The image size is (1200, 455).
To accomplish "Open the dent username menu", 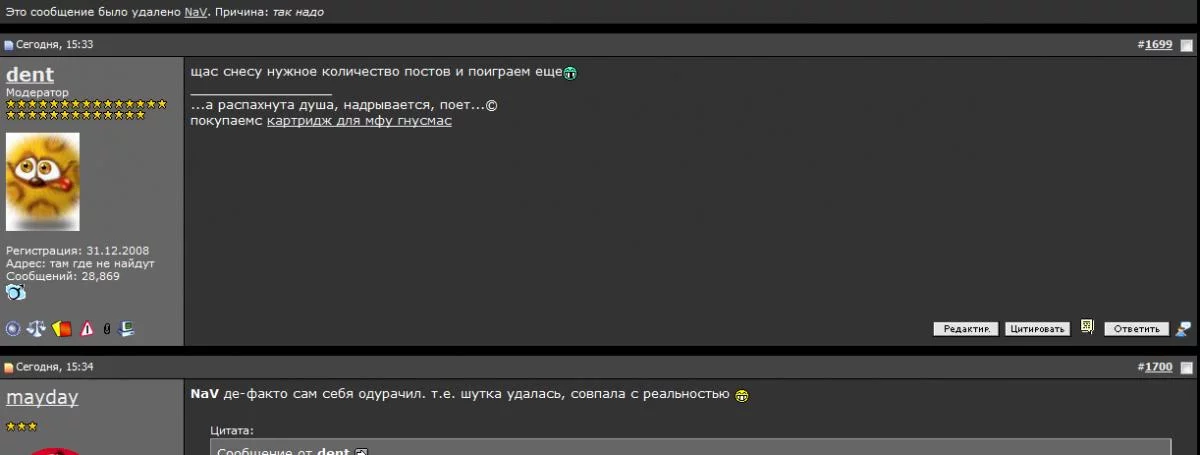I will [x=30, y=75].
